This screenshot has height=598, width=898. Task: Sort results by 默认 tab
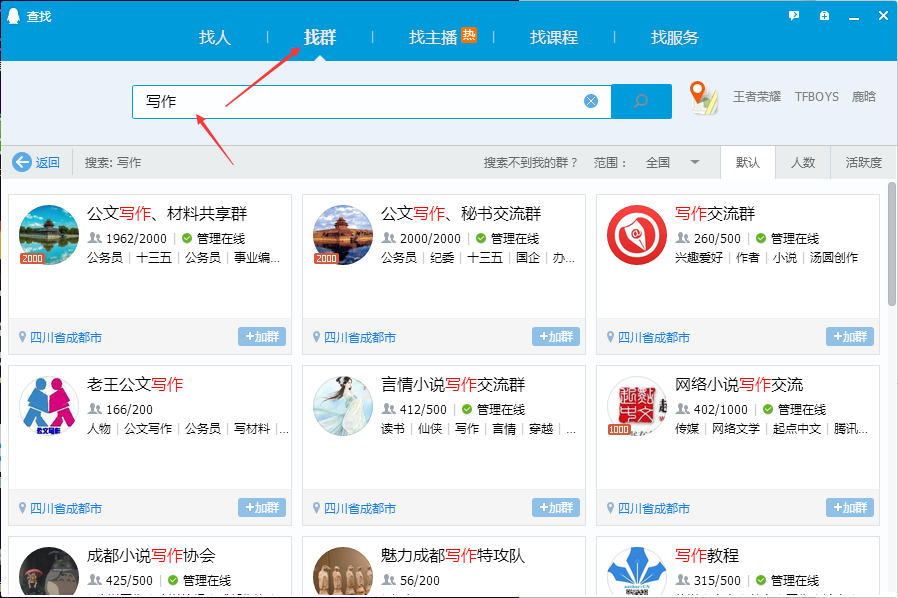[748, 163]
